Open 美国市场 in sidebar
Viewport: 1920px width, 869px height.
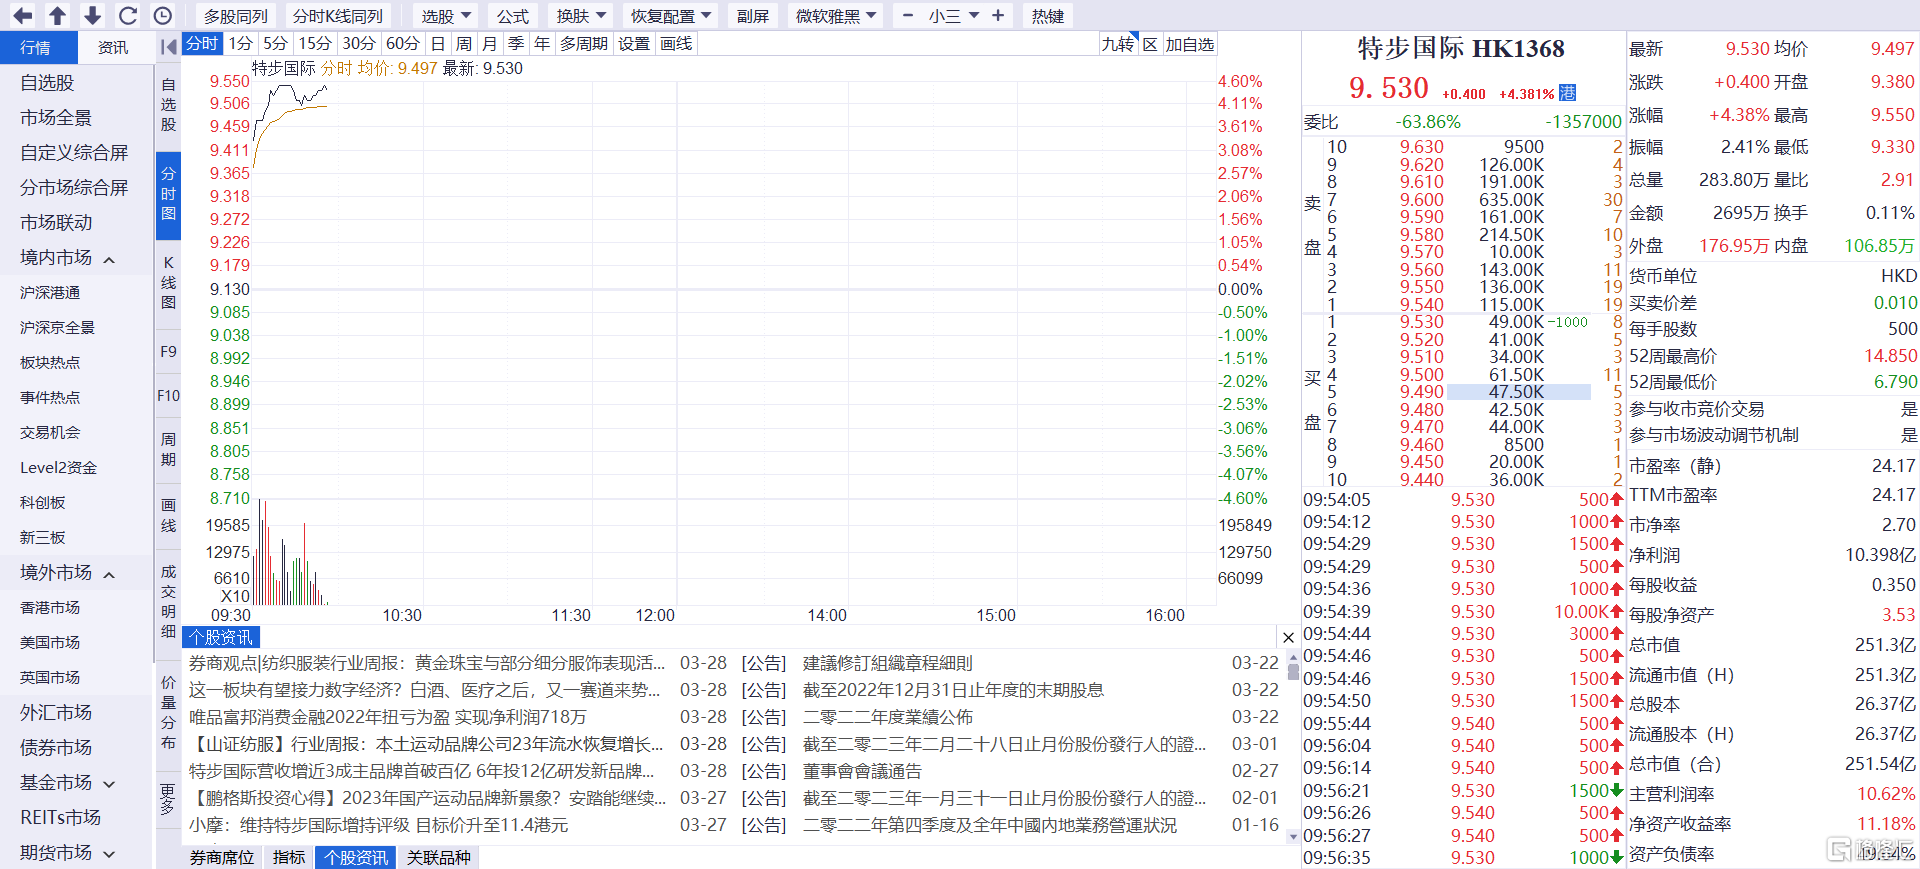(50, 643)
